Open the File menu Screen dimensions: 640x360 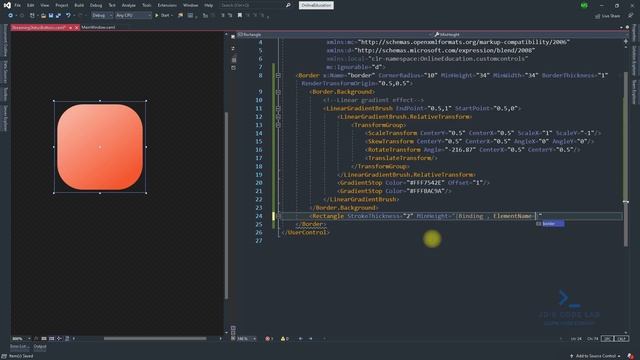pyautogui.click(x=18, y=5)
